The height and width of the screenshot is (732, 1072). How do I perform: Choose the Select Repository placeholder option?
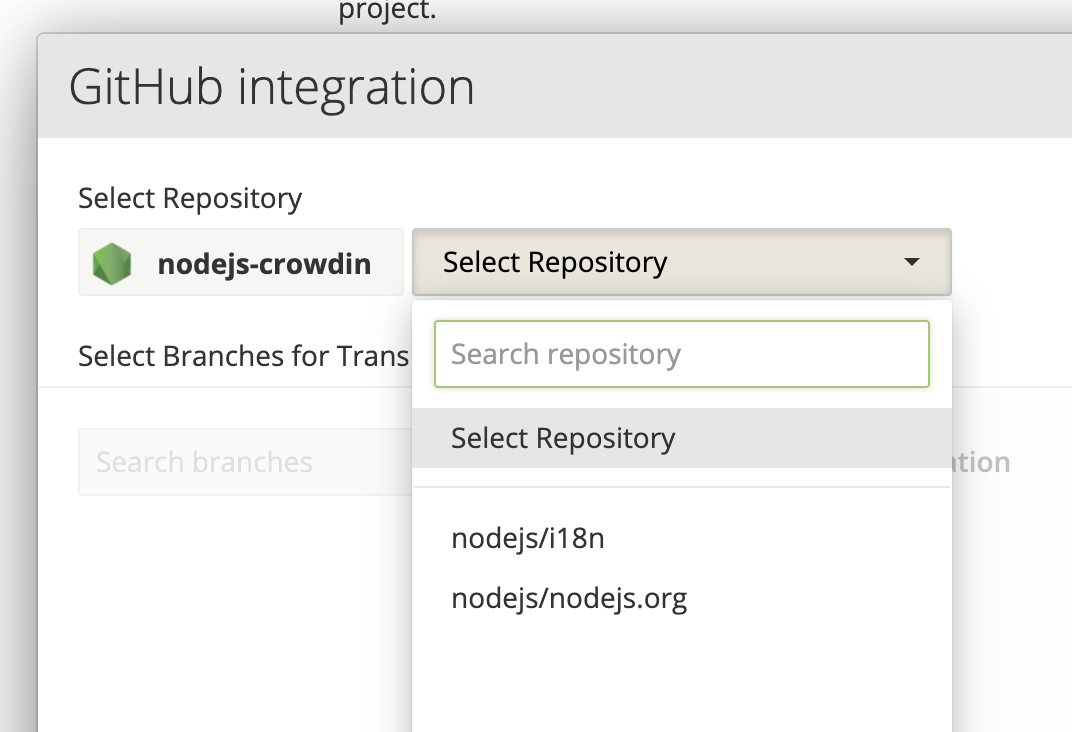(x=682, y=438)
